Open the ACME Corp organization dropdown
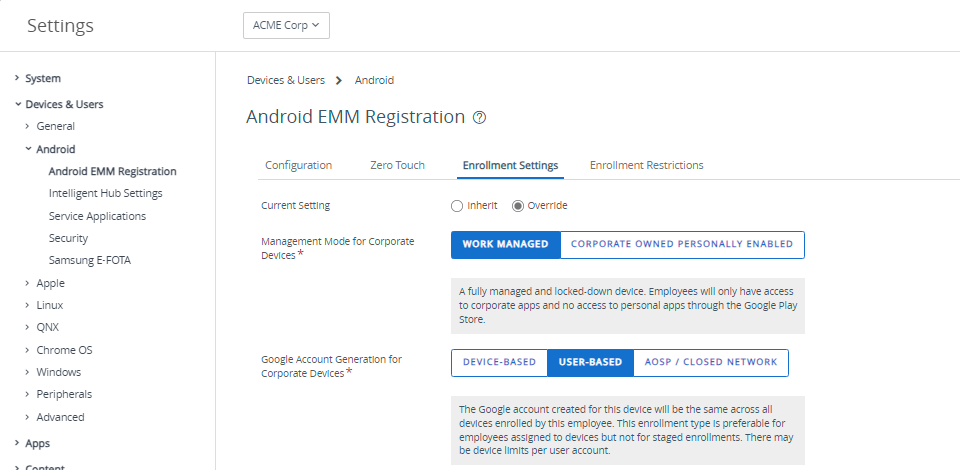The height and width of the screenshot is (470, 960). point(286,26)
